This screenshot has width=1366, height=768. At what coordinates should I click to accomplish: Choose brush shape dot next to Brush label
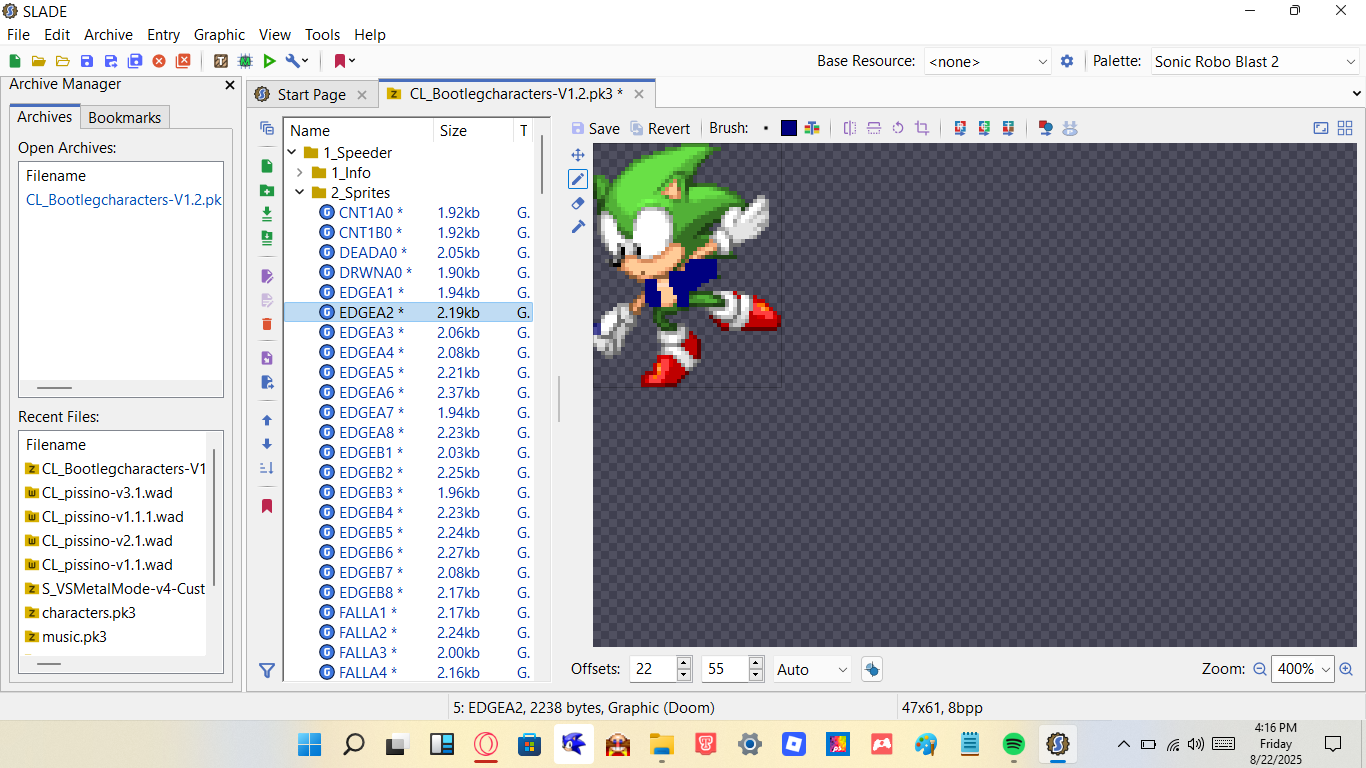(x=766, y=128)
